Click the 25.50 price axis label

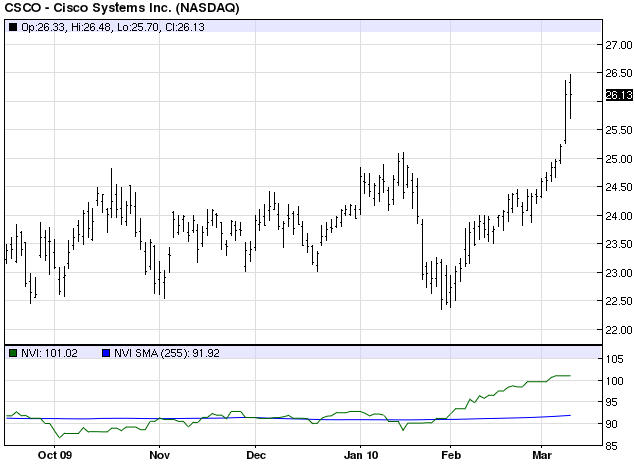[x=619, y=130]
